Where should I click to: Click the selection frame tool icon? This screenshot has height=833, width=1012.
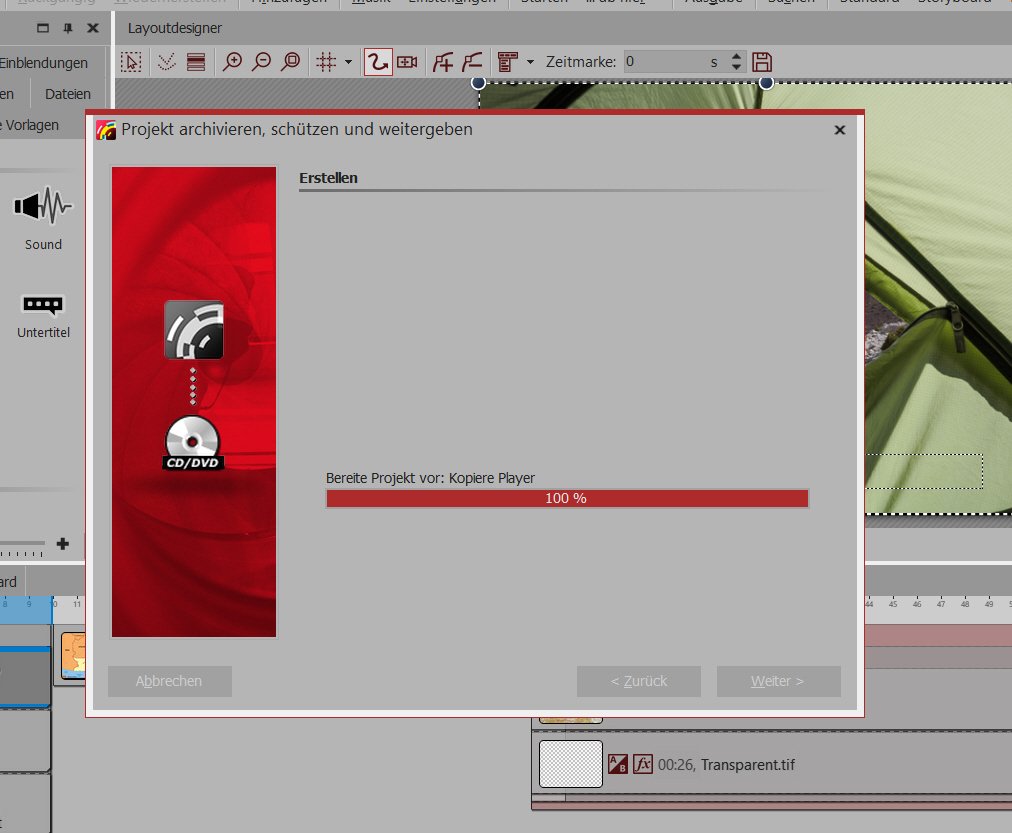(x=131, y=62)
